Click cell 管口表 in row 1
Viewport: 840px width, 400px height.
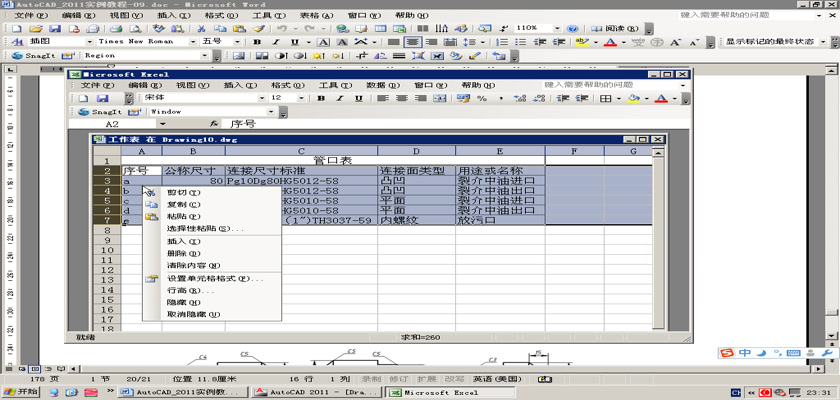tap(333, 161)
